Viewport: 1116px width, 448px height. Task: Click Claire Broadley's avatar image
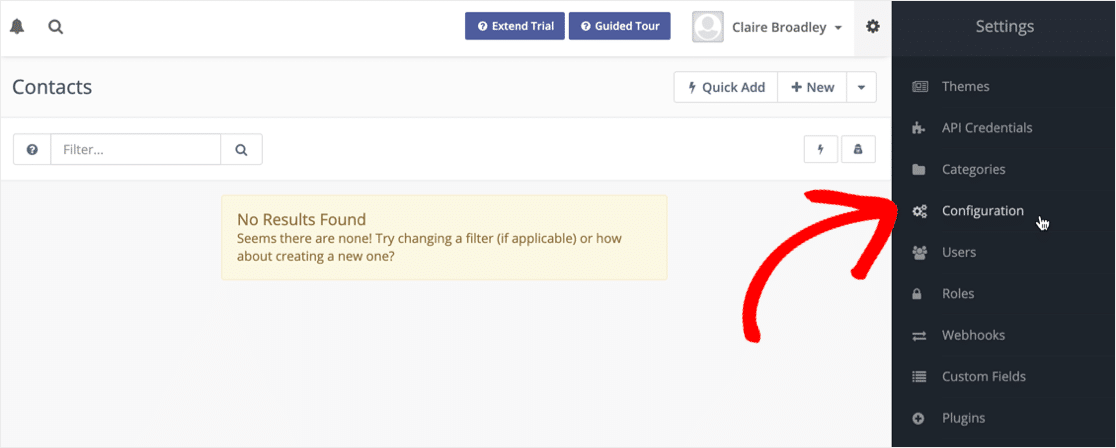tap(707, 27)
